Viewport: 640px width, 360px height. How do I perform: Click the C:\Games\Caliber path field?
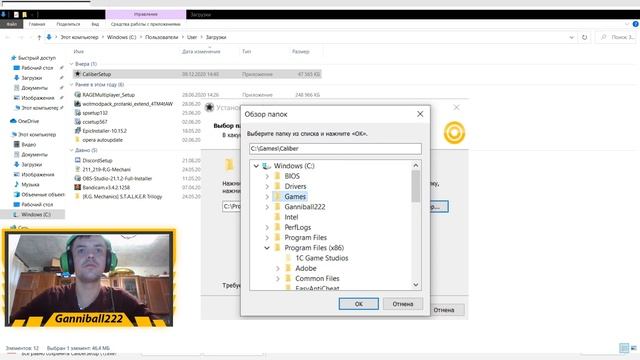click(336, 149)
